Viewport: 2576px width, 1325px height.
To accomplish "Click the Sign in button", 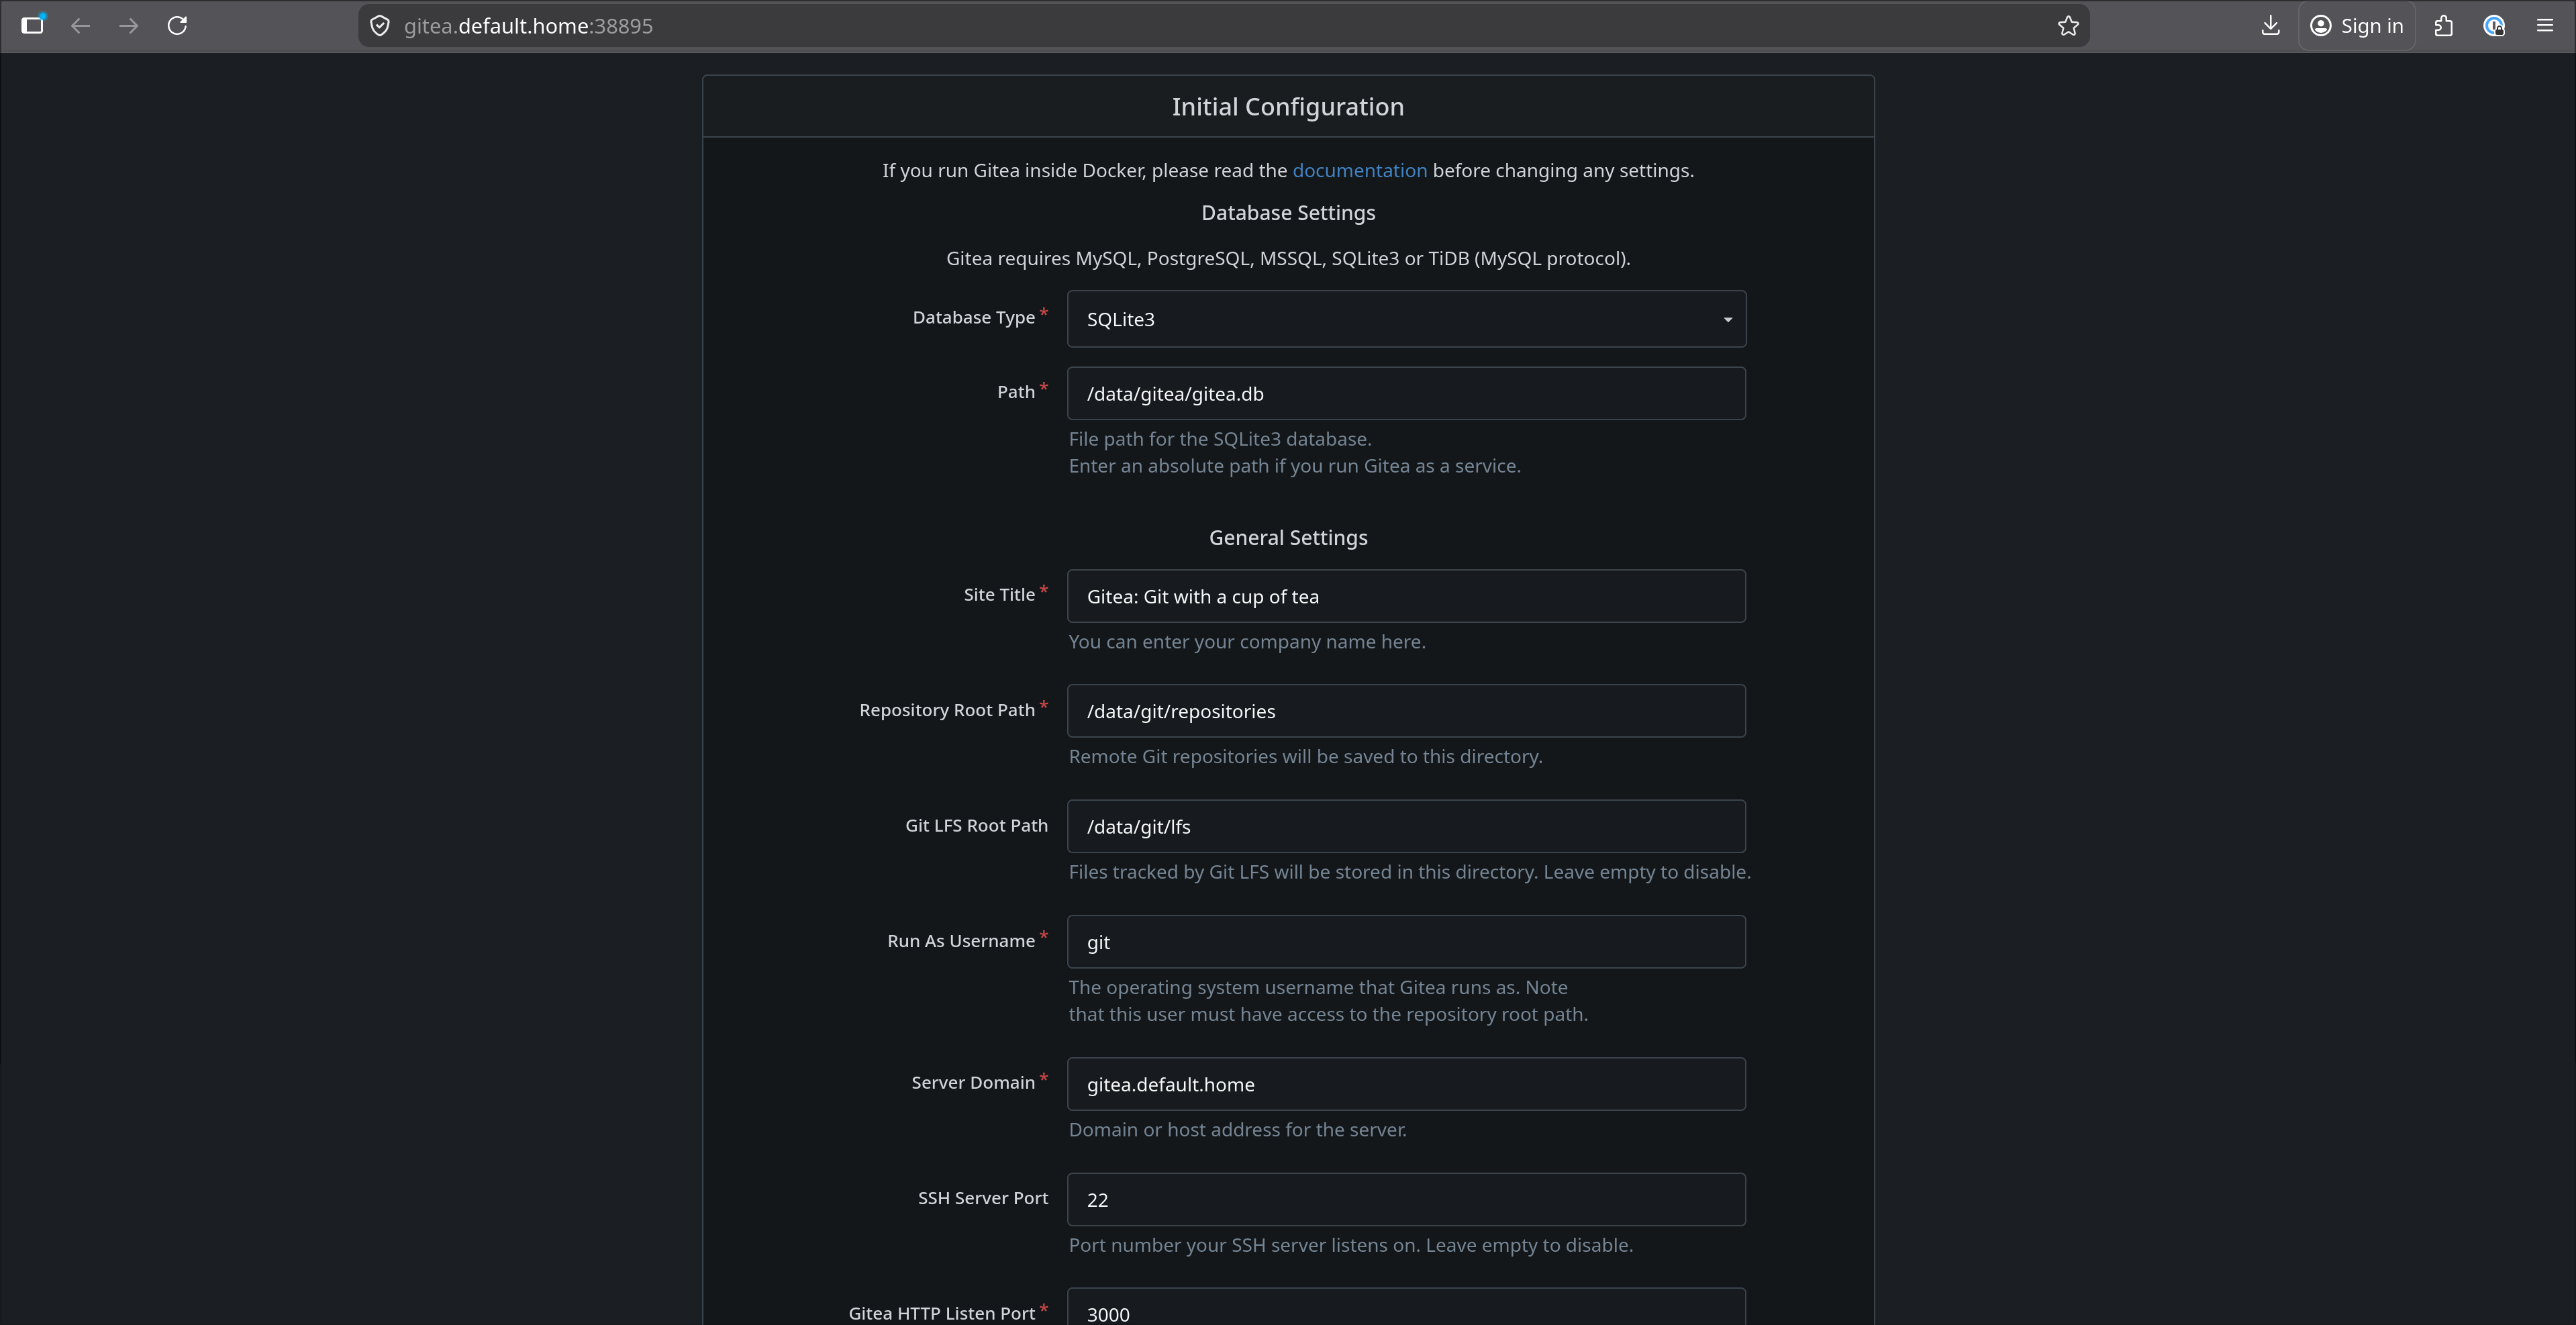I will click(2357, 26).
